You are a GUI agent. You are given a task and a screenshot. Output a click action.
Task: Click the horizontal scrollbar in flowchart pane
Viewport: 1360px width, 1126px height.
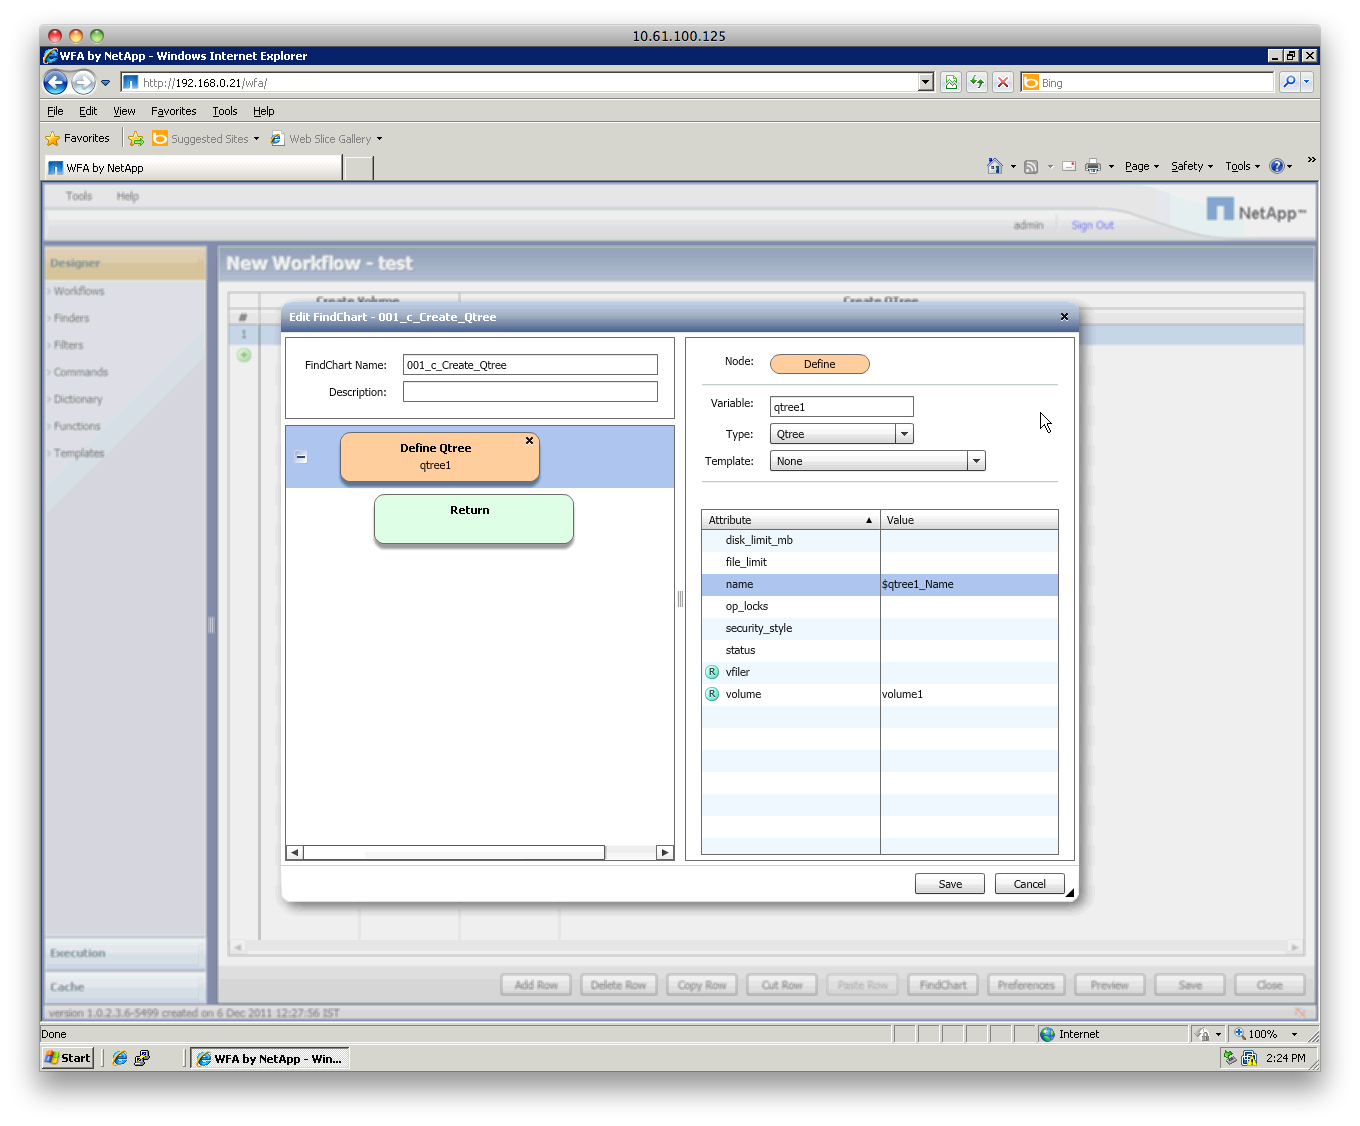click(x=454, y=853)
